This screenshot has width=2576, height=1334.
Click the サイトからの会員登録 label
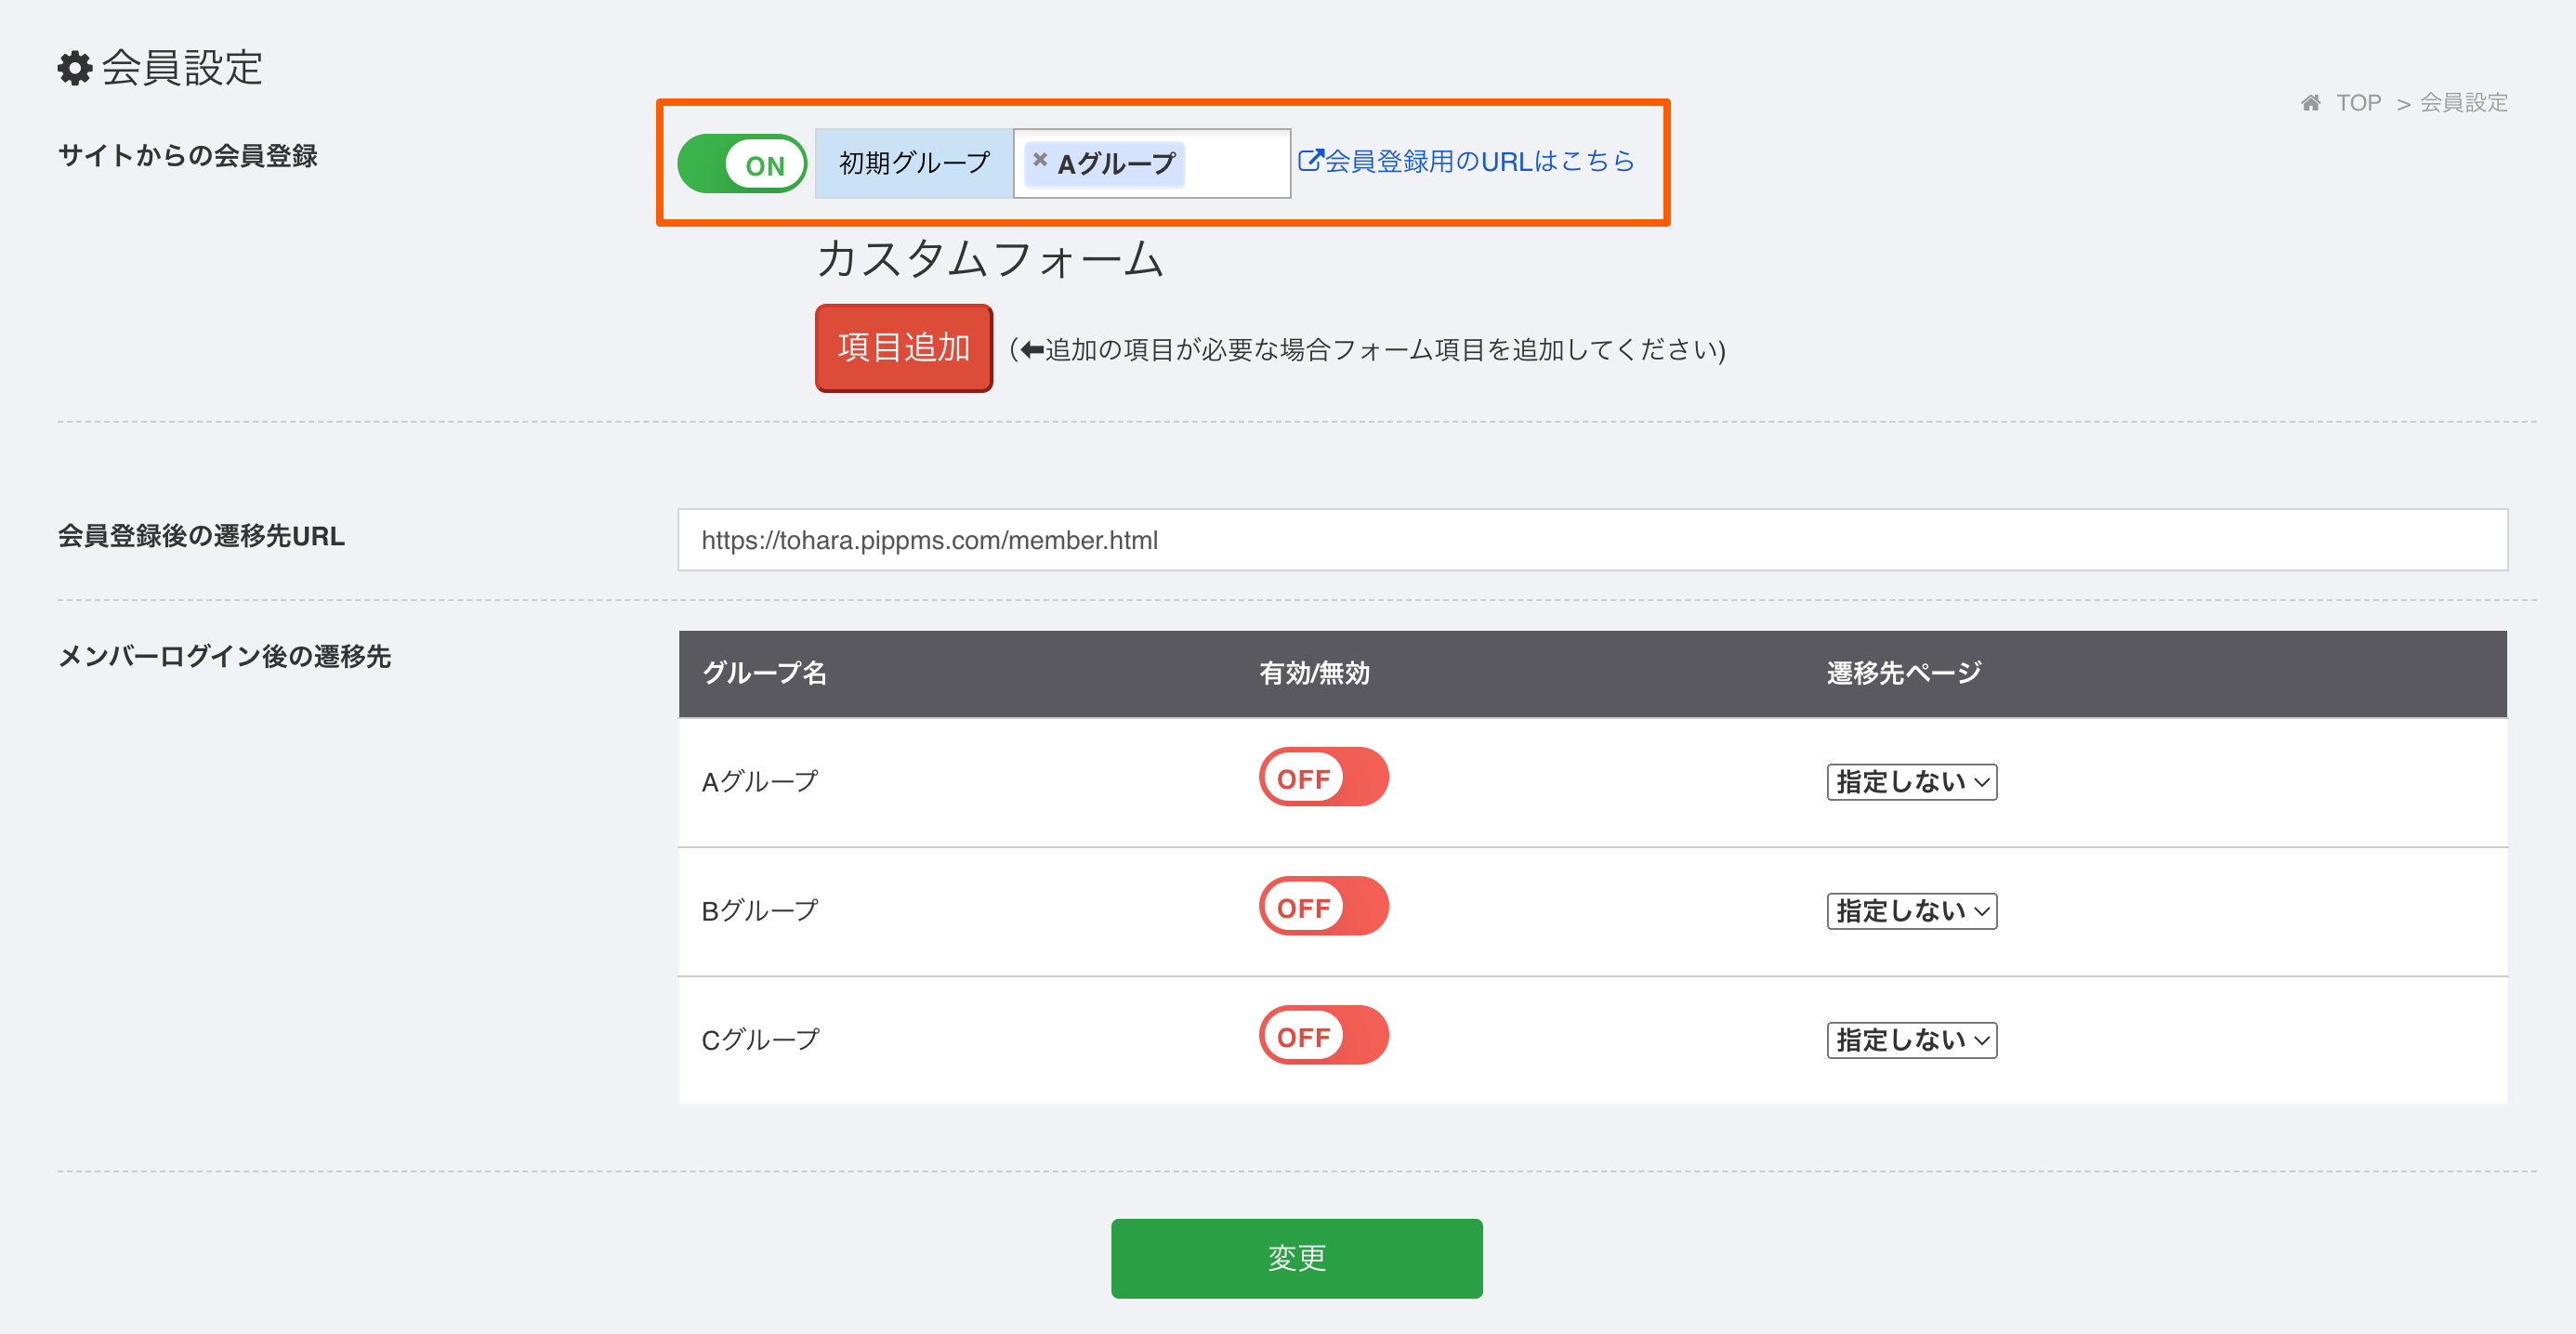[188, 155]
